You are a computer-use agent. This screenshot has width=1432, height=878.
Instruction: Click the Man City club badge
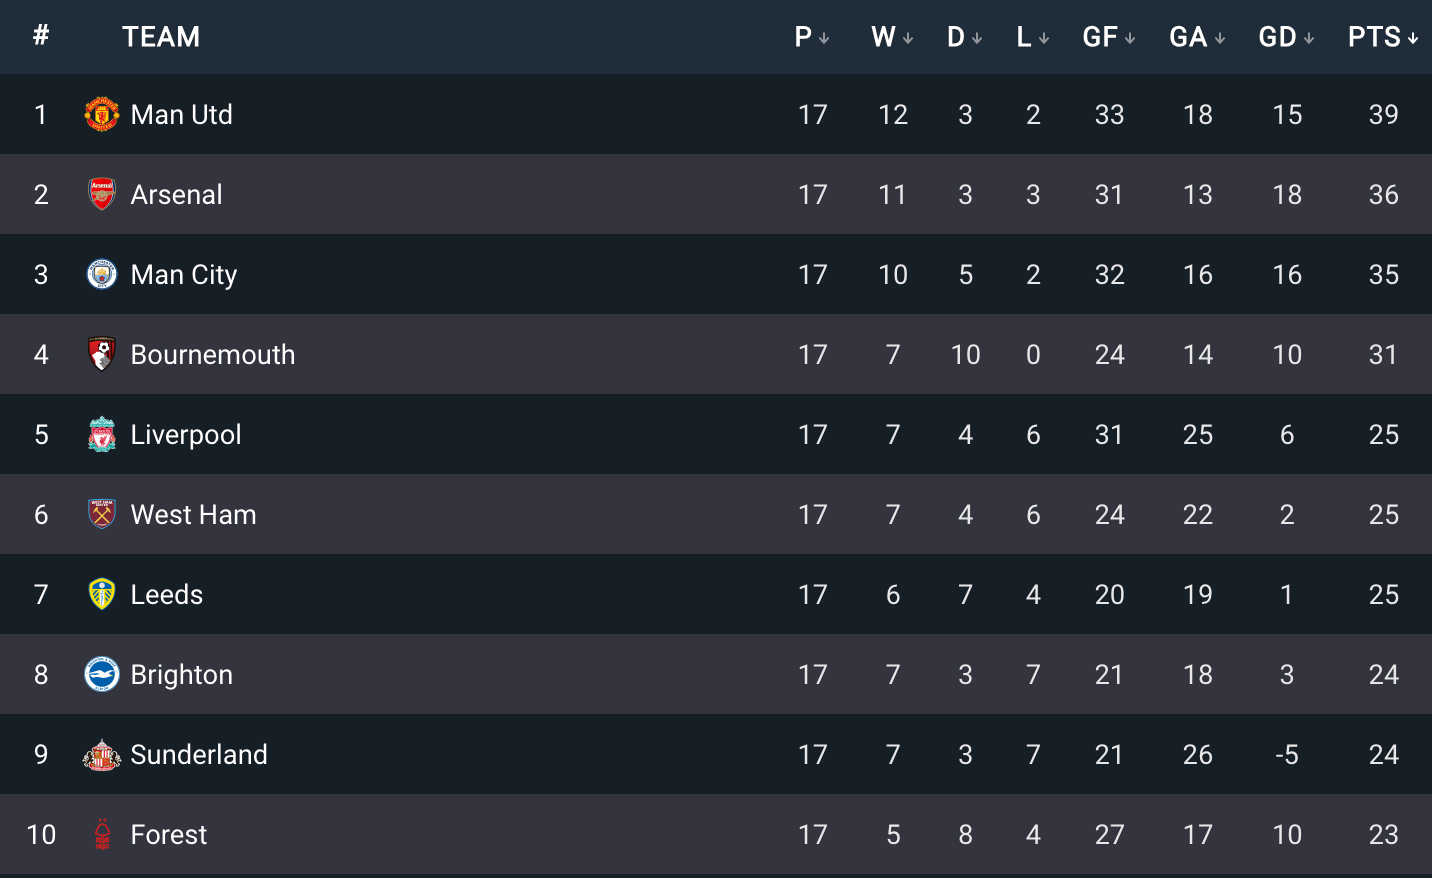(x=102, y=274)
